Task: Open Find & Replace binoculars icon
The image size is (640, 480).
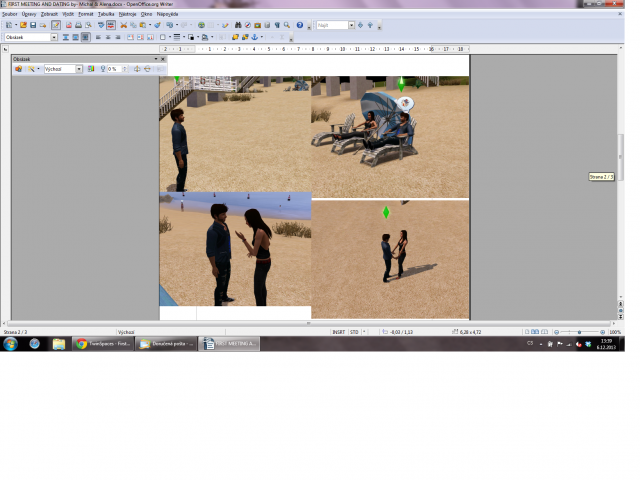Action: [x=238, y=25]
